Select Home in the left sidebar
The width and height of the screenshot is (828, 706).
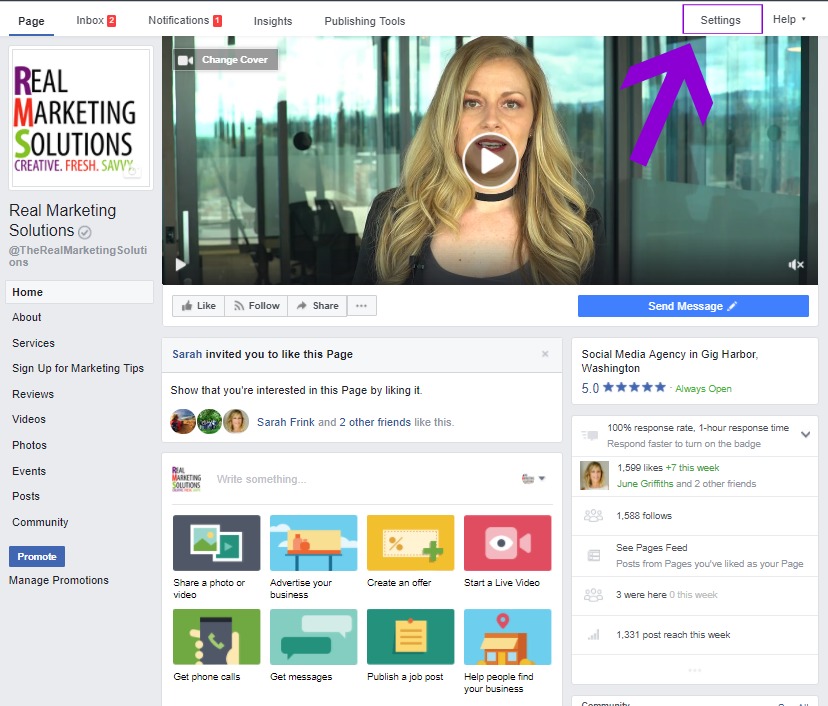(x=79, y=292)
